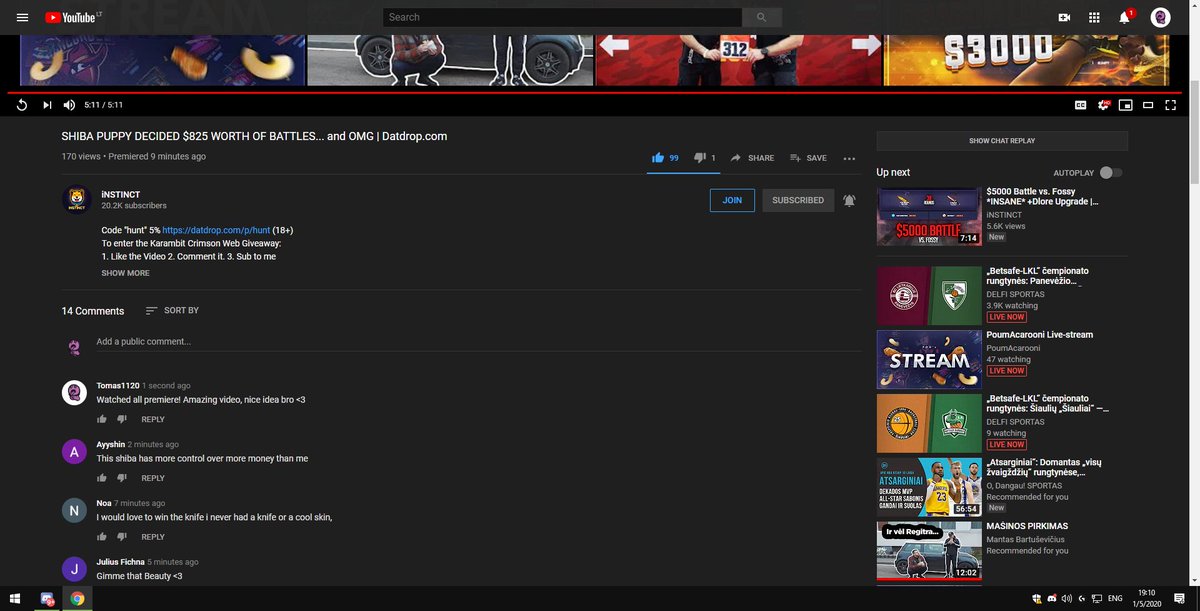Click the search magnifier button

pyautogui.click(x=762, y=17)
